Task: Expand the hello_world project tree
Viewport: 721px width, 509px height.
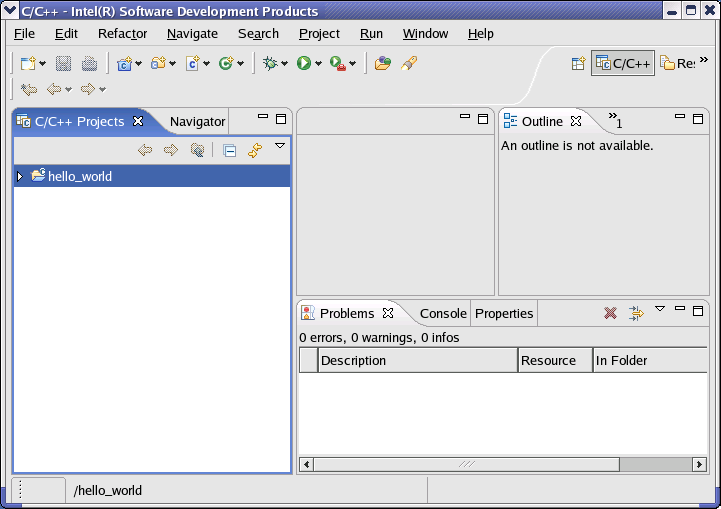Action: (20, 176)
